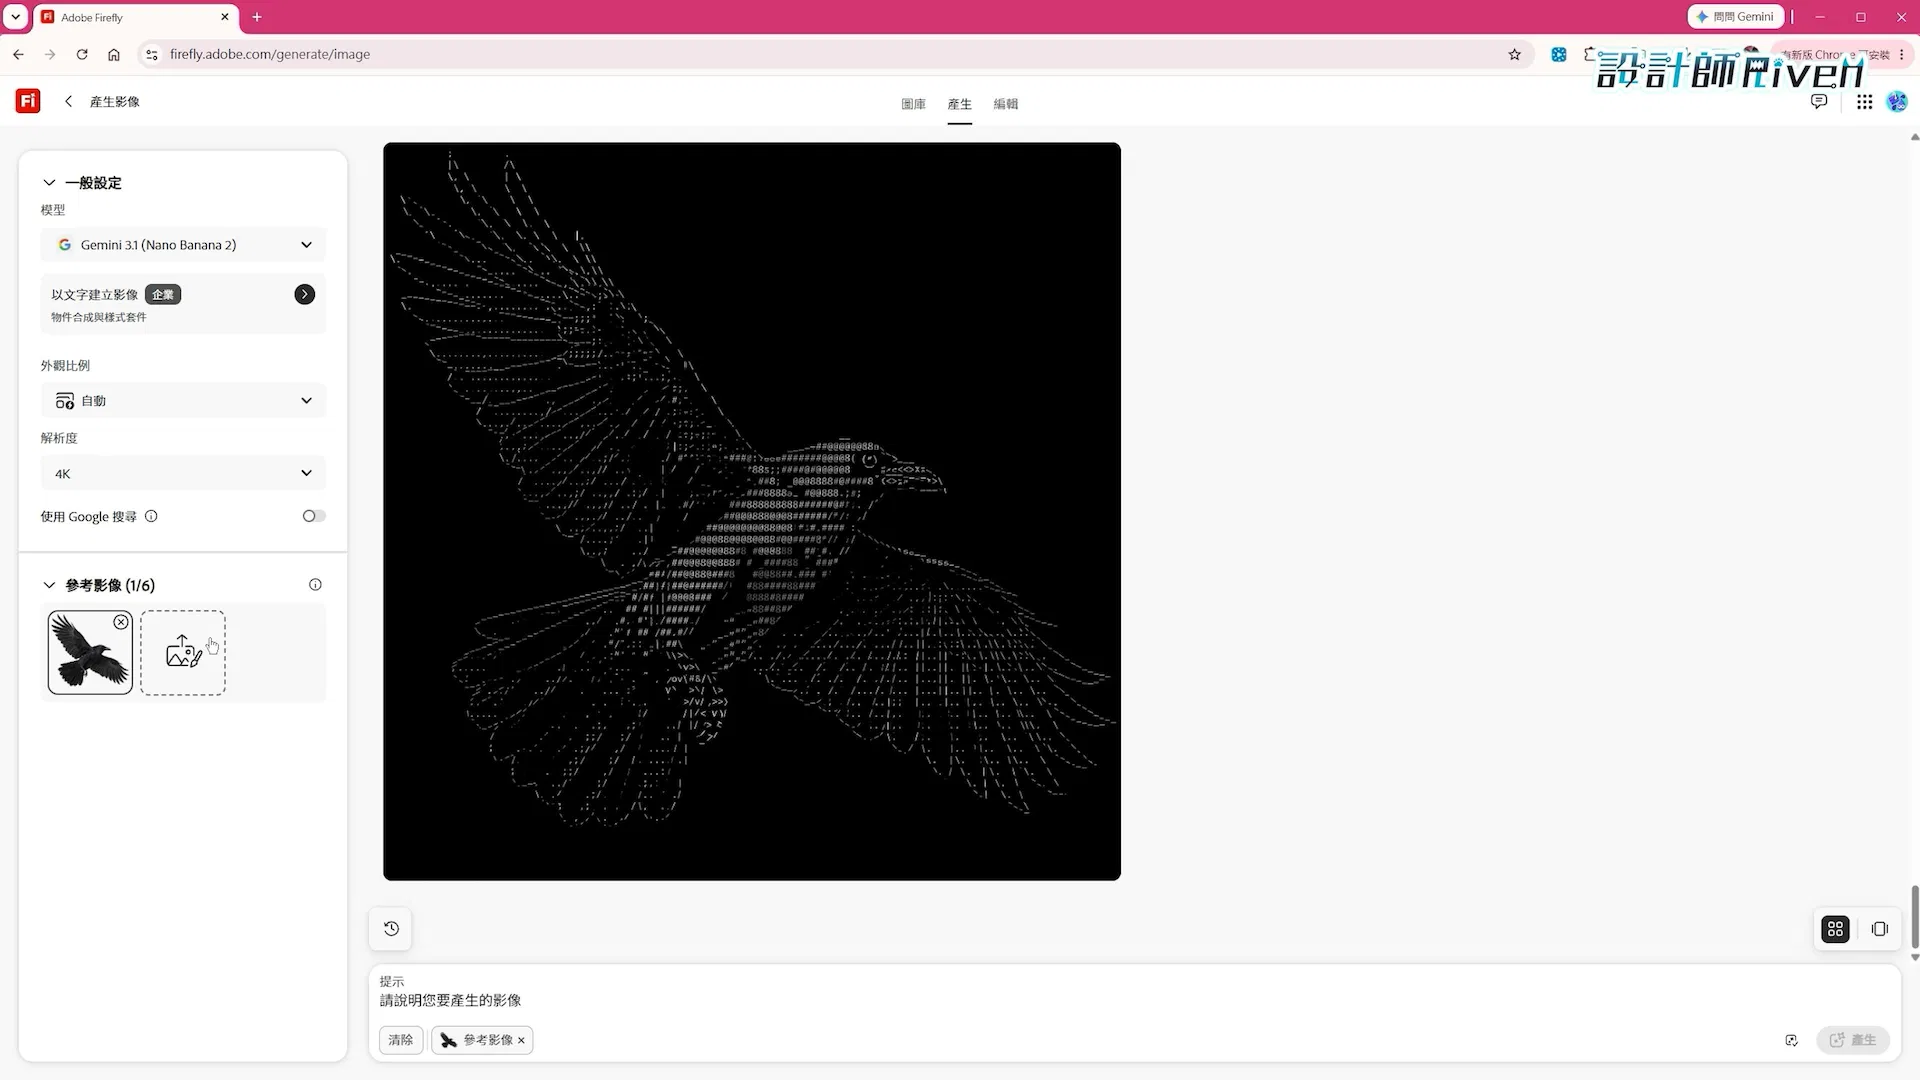Open the Adobe apps grid icon
This screenshot has height=1080, width=1920.
pyautogui.click(x=1864, y=102)
